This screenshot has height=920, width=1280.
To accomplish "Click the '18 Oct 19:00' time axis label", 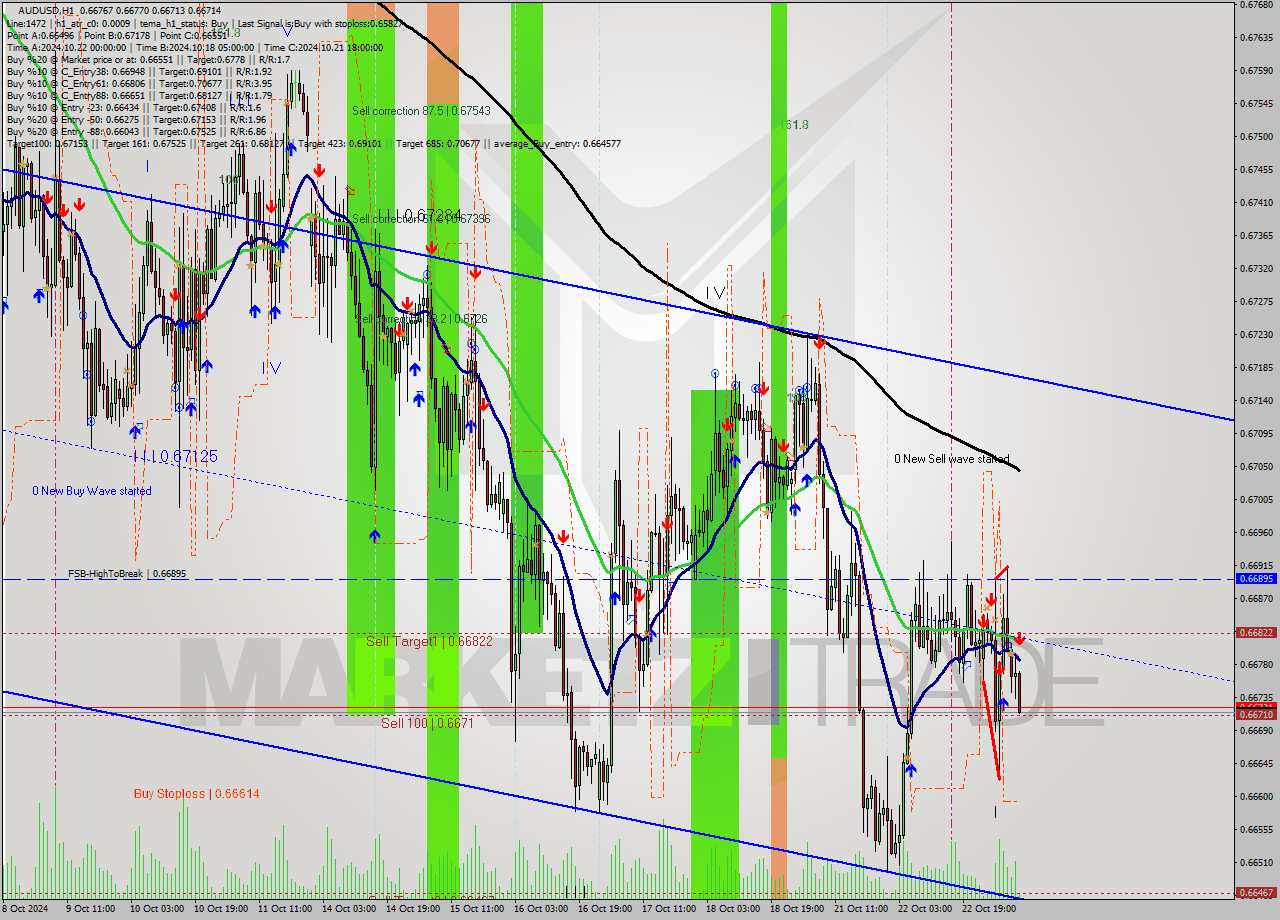I will pyautogui.click(x=797, y=909).
